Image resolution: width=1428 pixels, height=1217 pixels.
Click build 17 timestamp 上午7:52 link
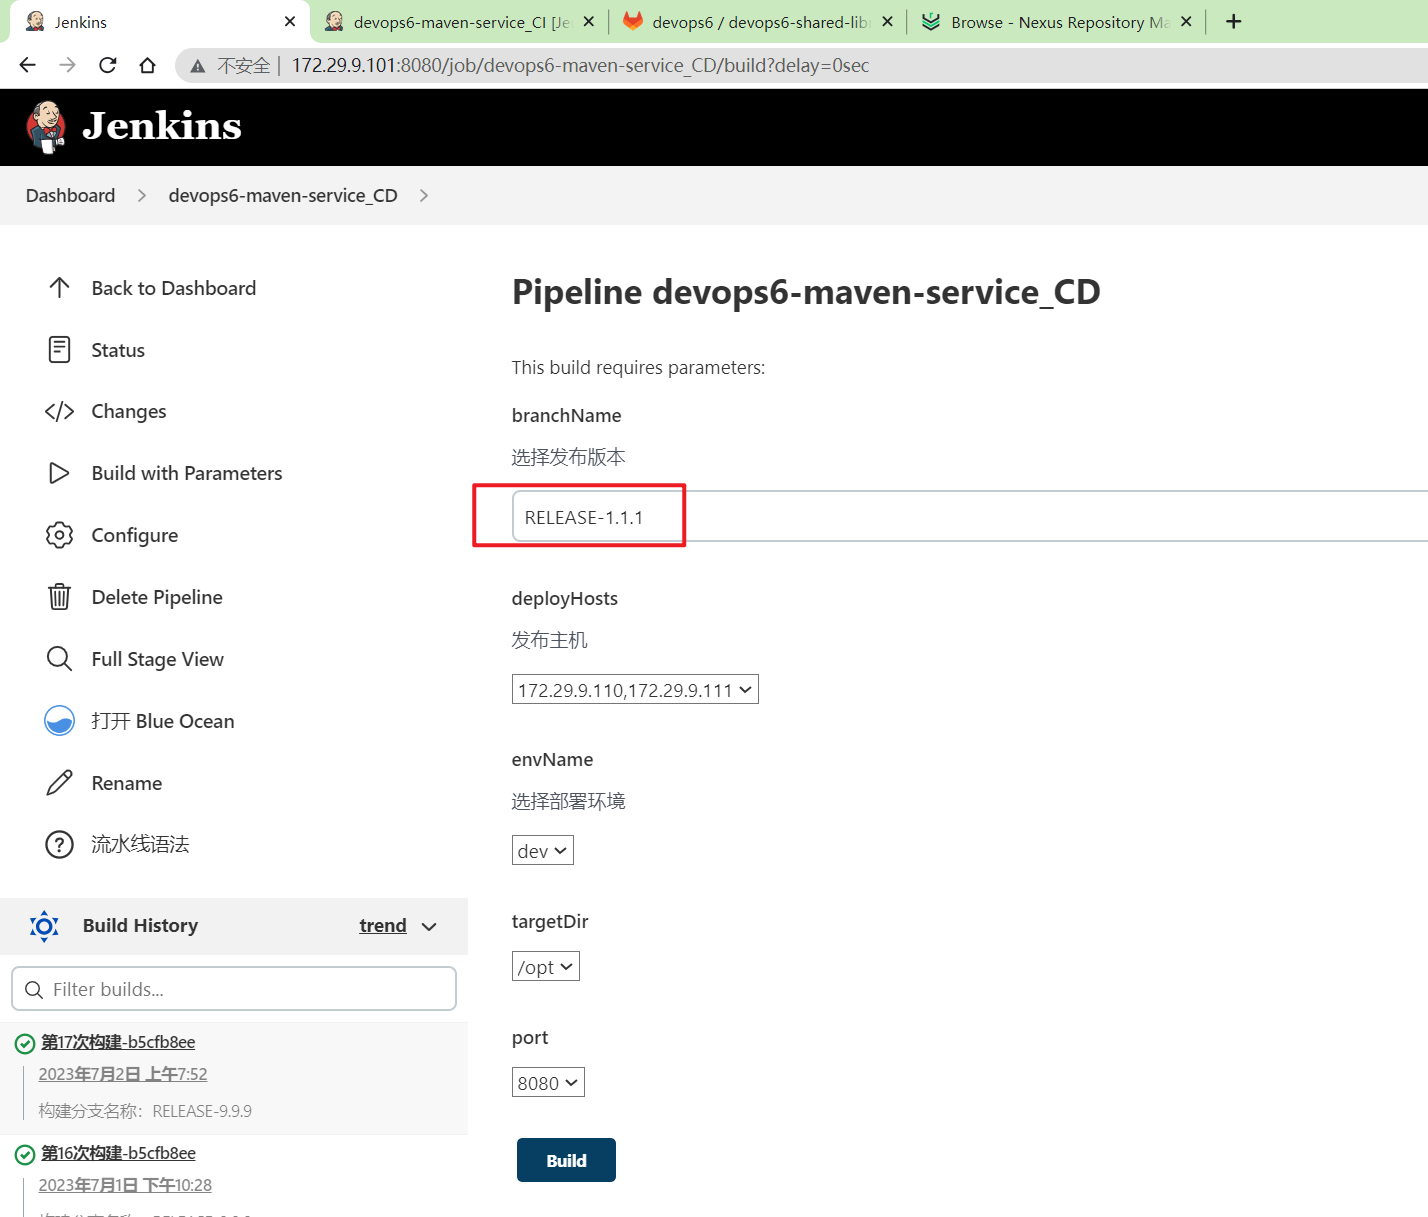point(123,1074)
